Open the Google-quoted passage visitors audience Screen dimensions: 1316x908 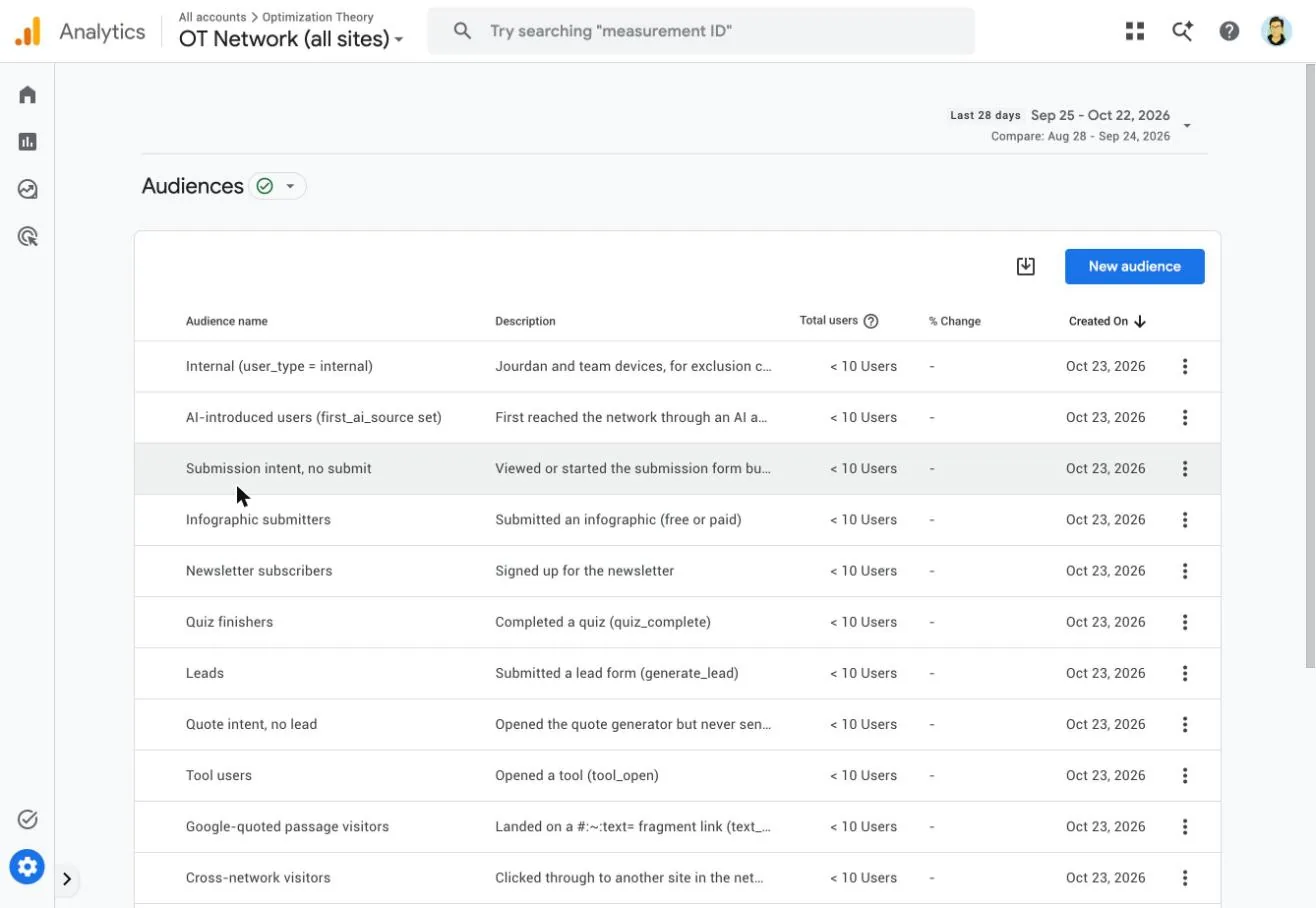coord(287,827)
